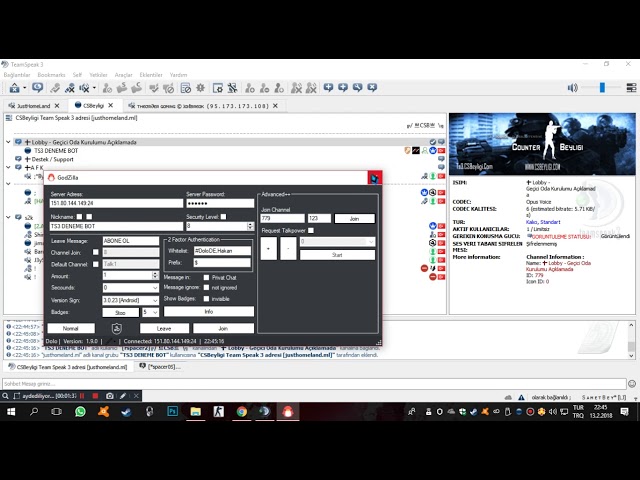The width and height of the screenshot is (640, 480).
Task: Click the bottom Join button beside Leave
Action: [223, 328]
